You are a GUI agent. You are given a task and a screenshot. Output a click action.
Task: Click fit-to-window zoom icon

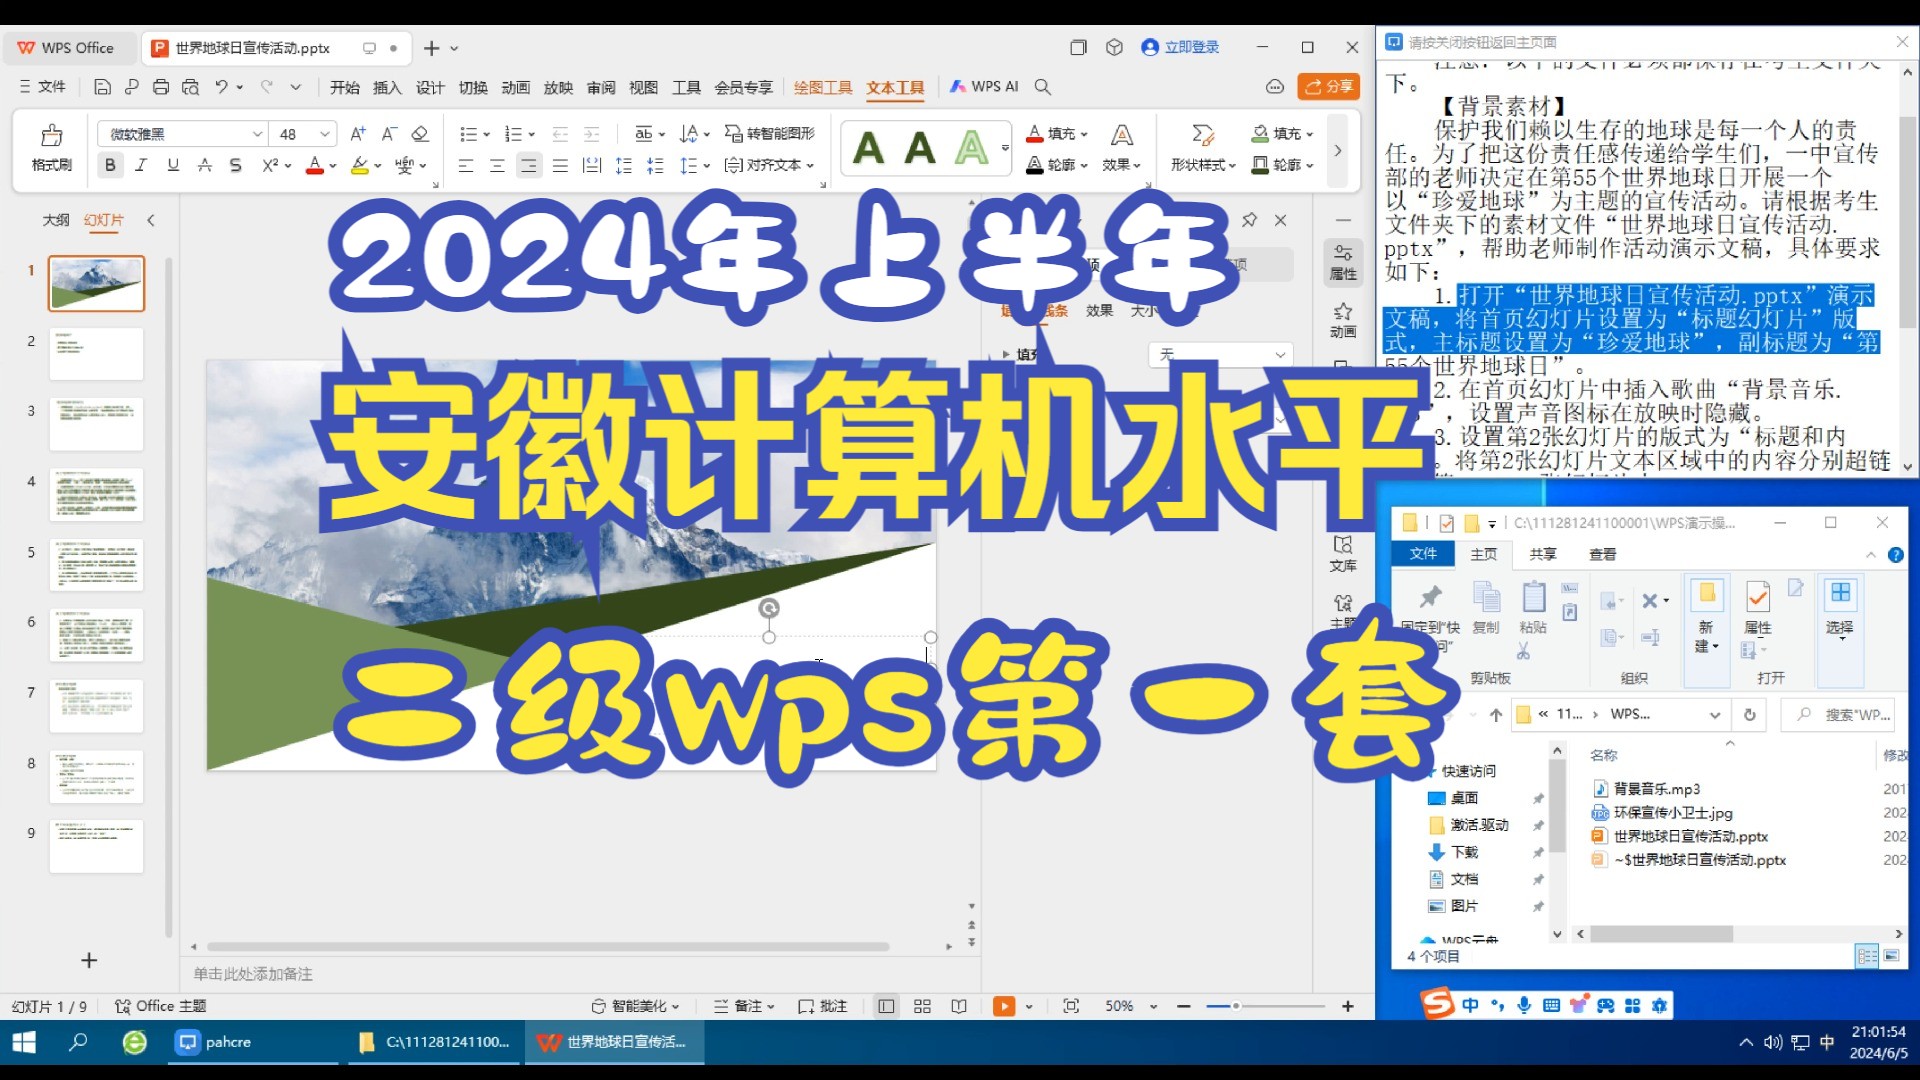(x=1071, y=1006)
